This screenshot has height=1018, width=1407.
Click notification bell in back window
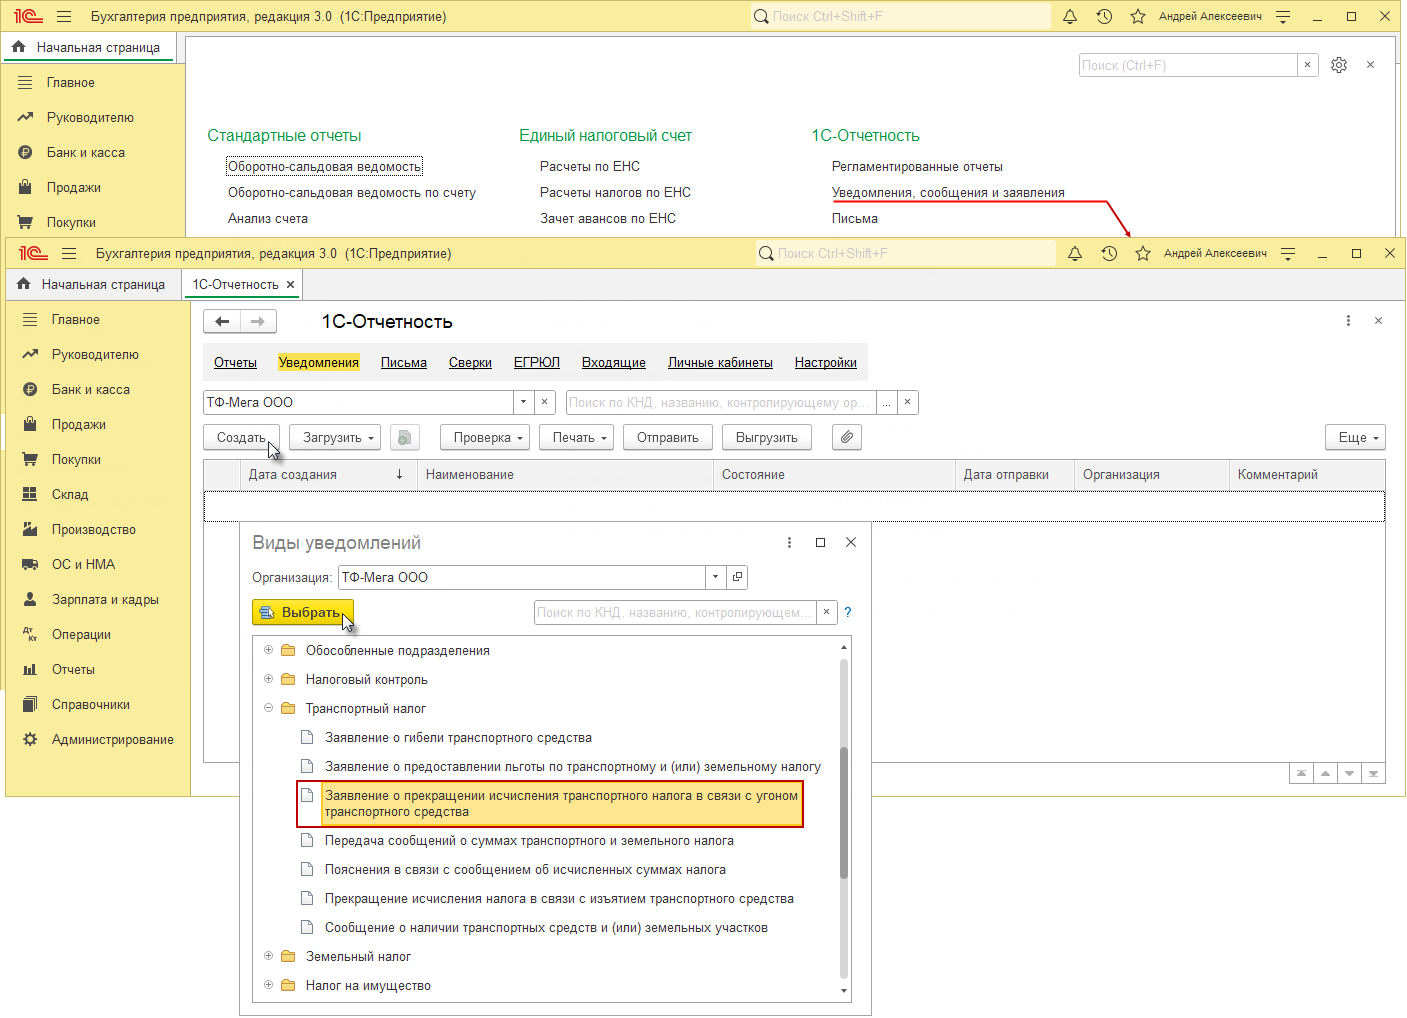coord(1070,17)
